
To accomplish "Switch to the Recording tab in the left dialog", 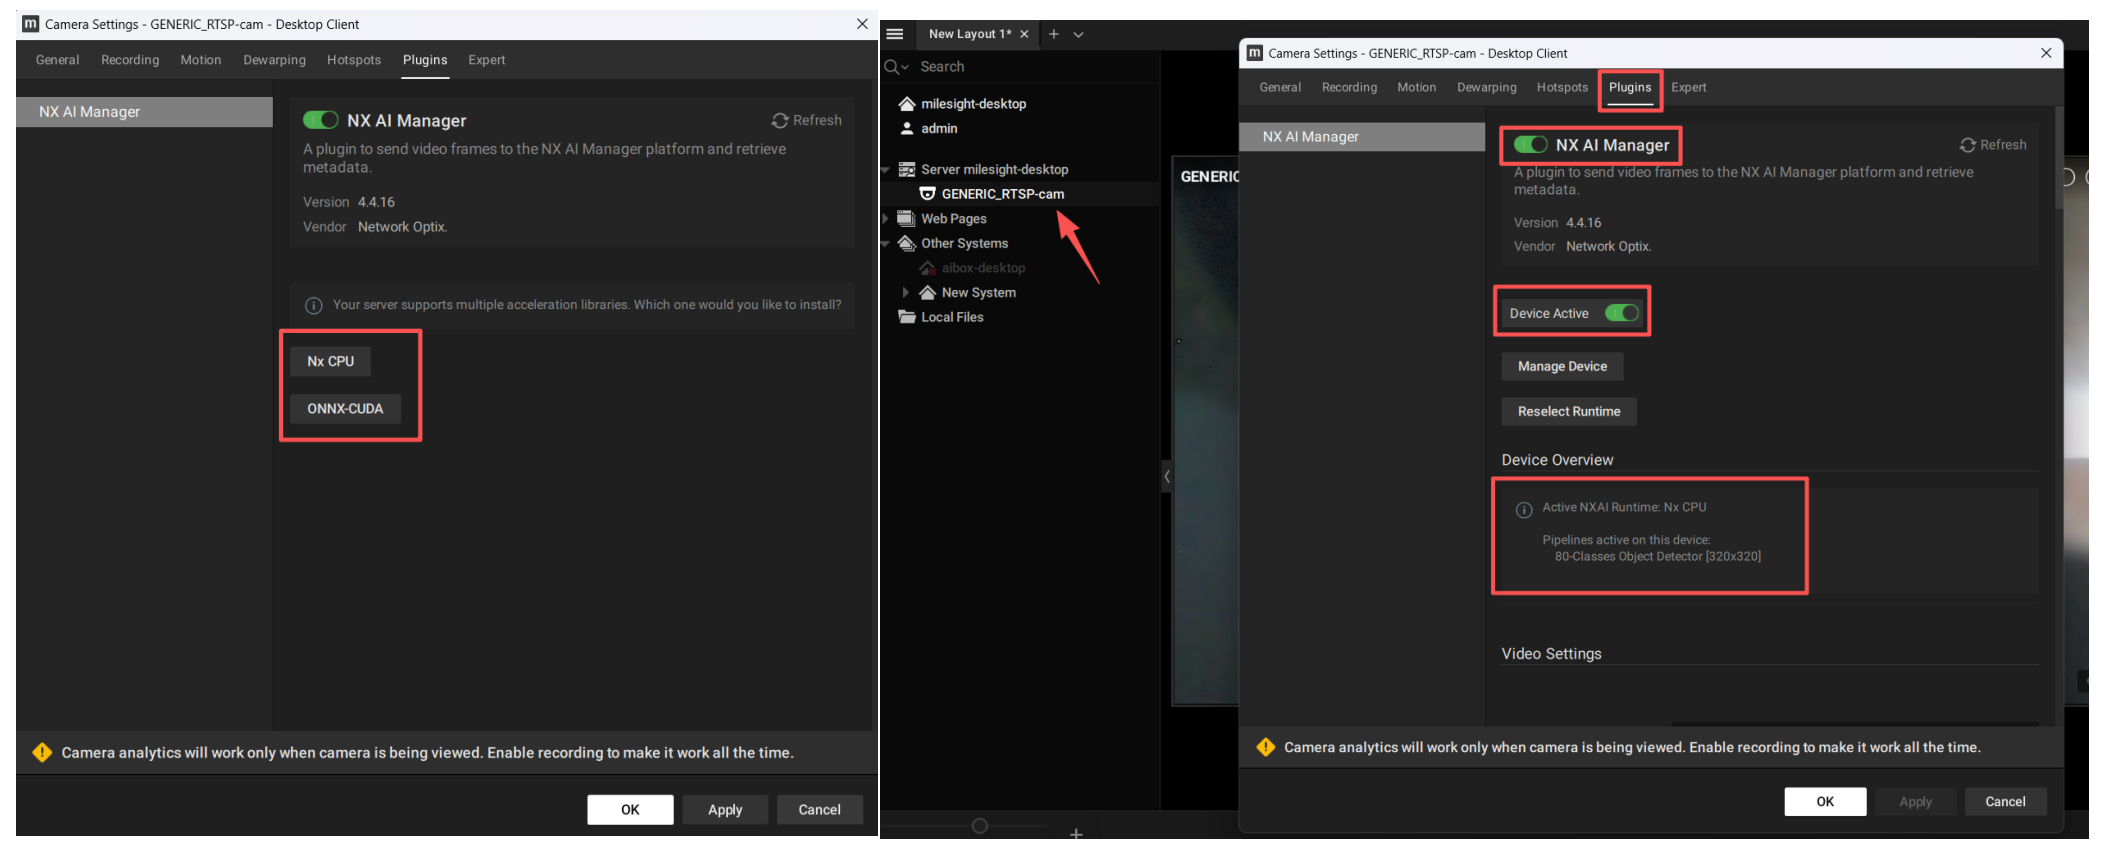I will (130, 60).
